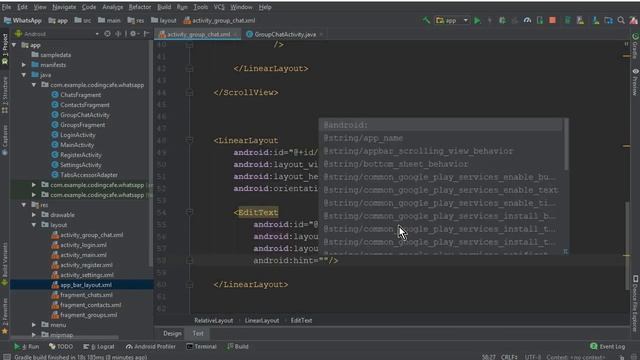Open the Captures side panel

point(4,140)
